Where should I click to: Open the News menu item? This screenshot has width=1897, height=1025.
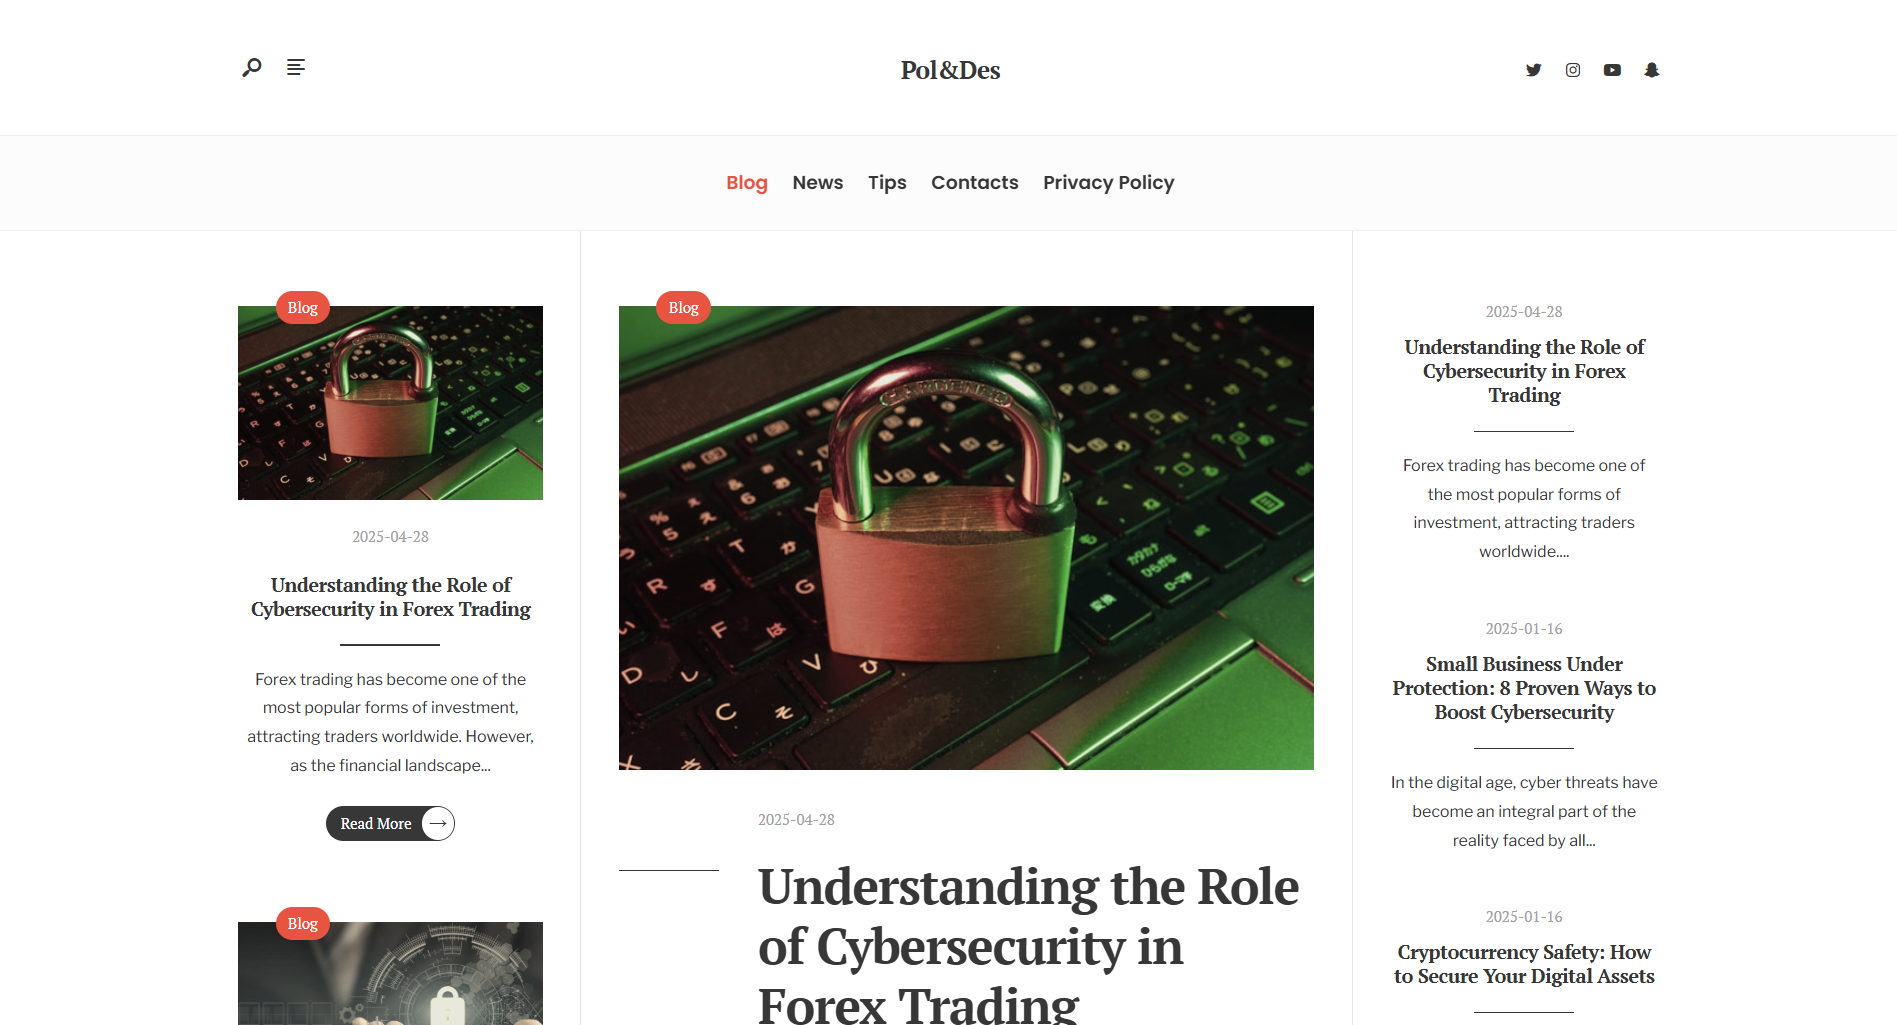point(818,183)
